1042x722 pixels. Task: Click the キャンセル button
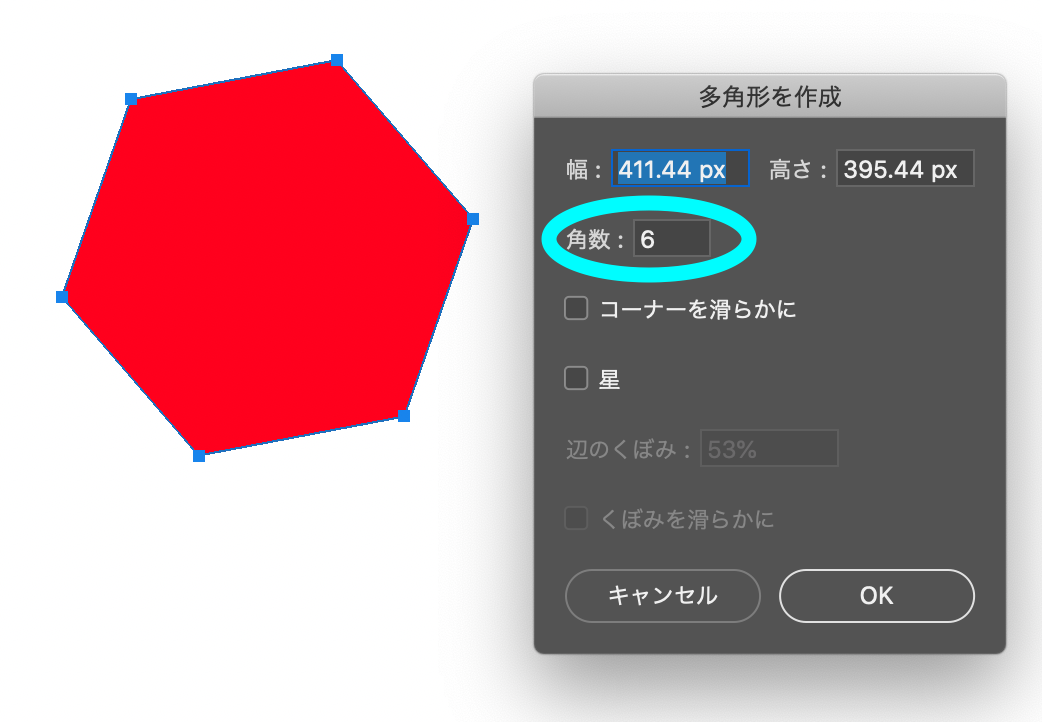pyautogui.click(x=663, y=596)
